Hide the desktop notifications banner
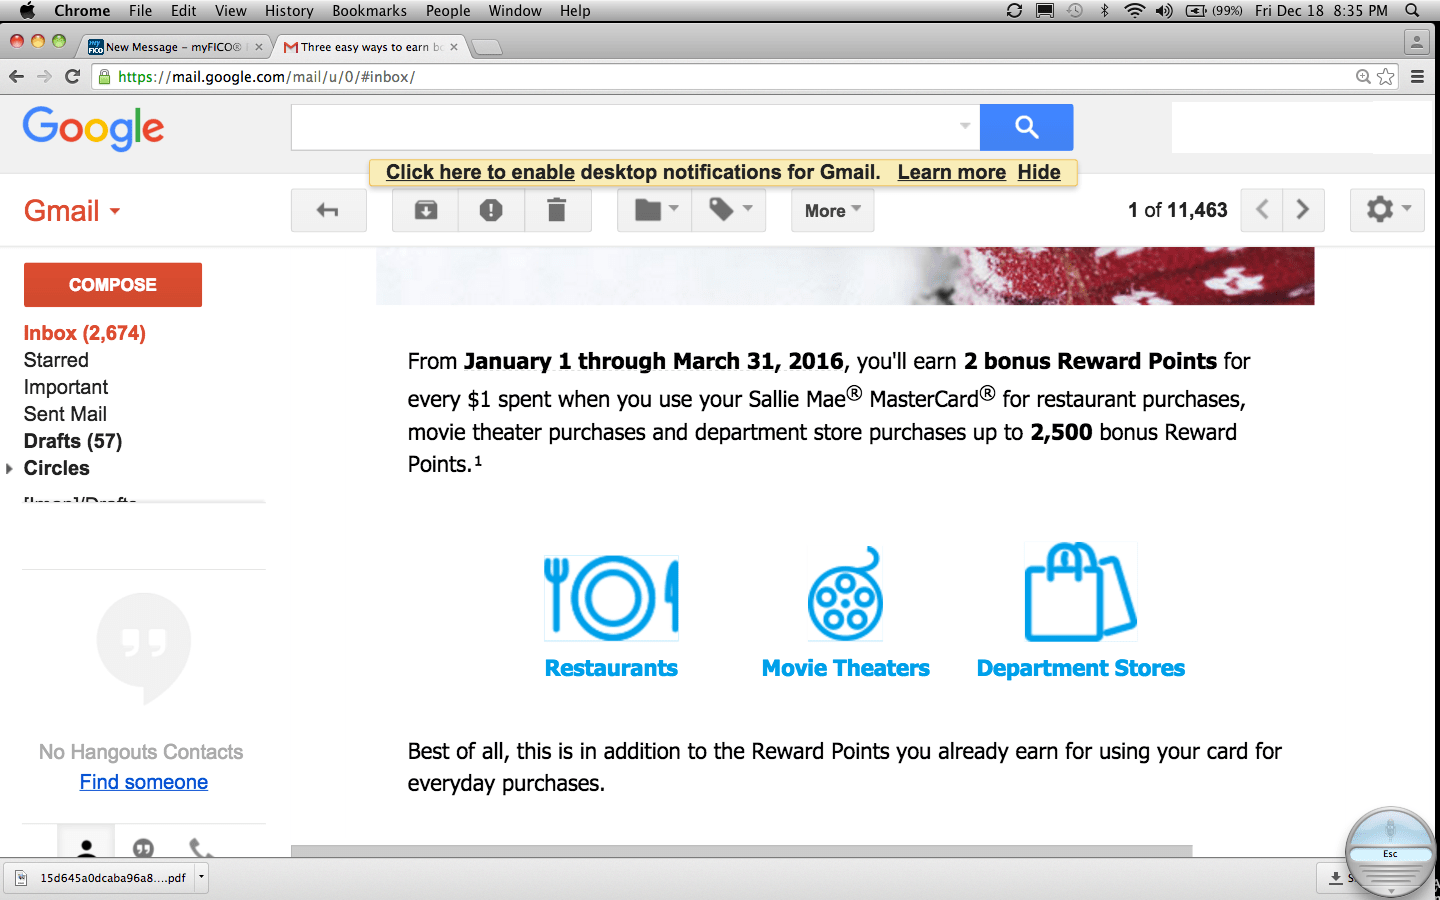Screen dimensions: 1440x900 point(1039,172)
